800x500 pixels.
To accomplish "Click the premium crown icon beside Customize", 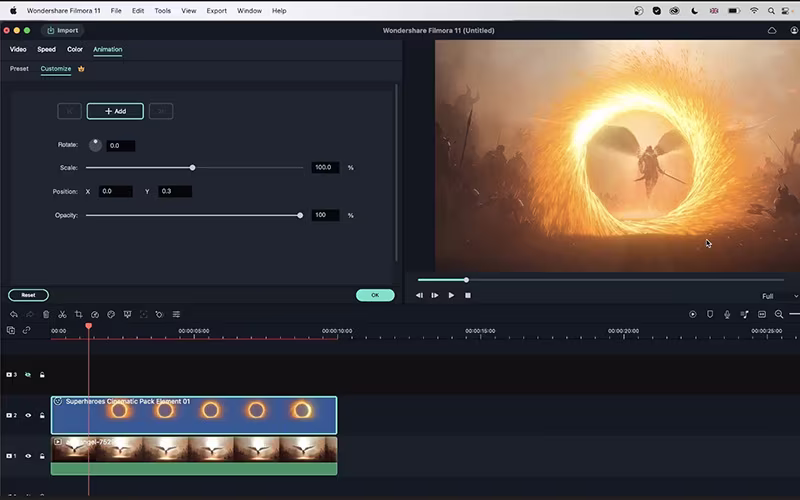I will pos(81,68).
